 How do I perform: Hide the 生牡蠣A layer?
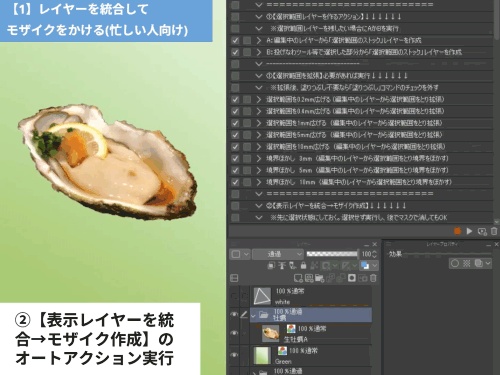tap(234, 333)
